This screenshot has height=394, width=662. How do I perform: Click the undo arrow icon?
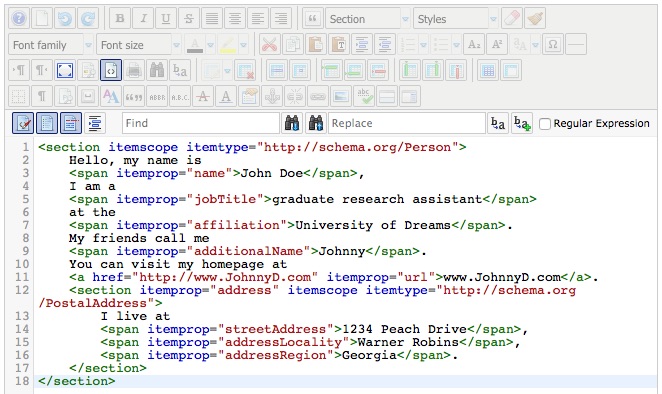[65, 19]
